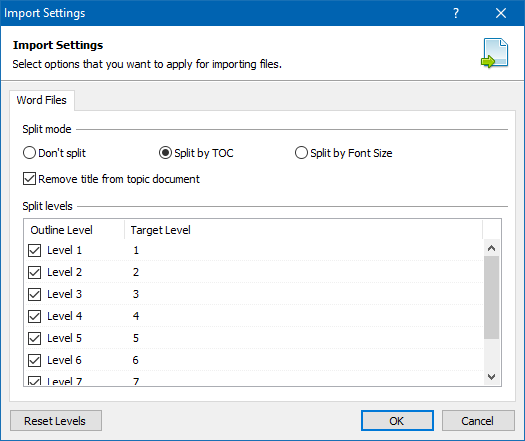Switch to the Word Files tab
Viewport: 525px width, 441px height.
[x=42, y=100]
